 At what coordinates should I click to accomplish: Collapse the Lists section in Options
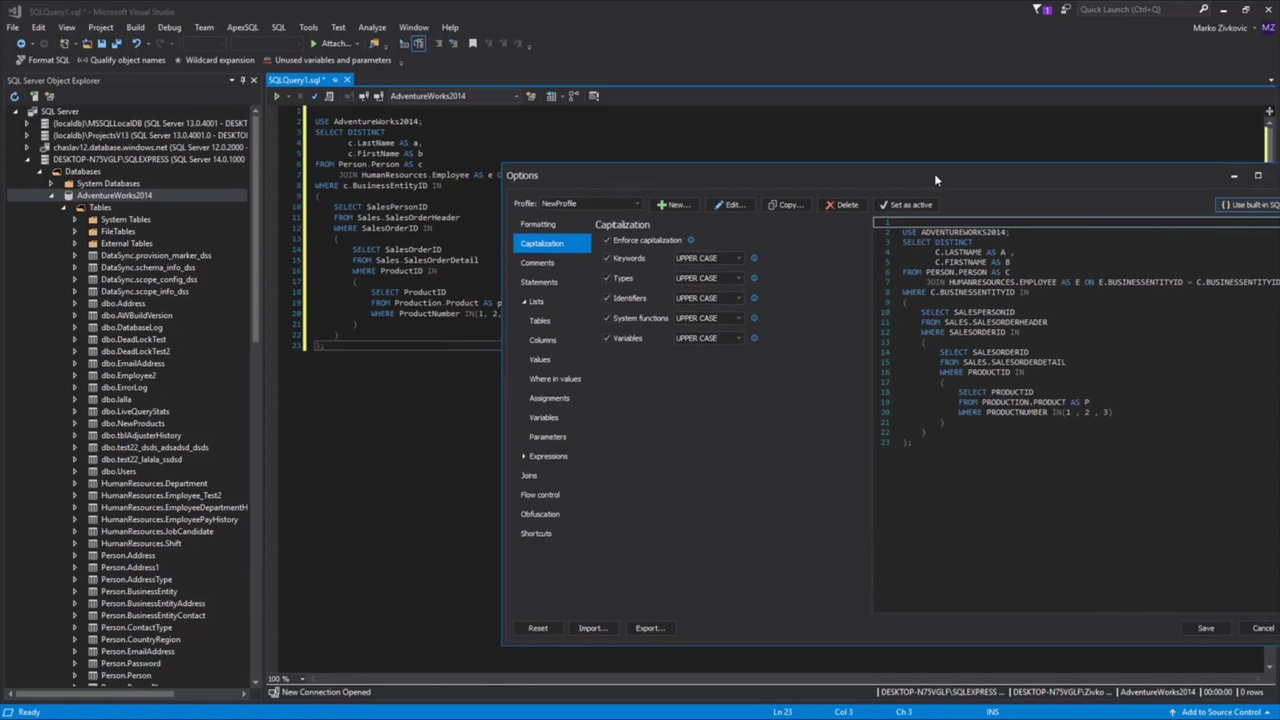pyautogui.click(x=524, y=301)
